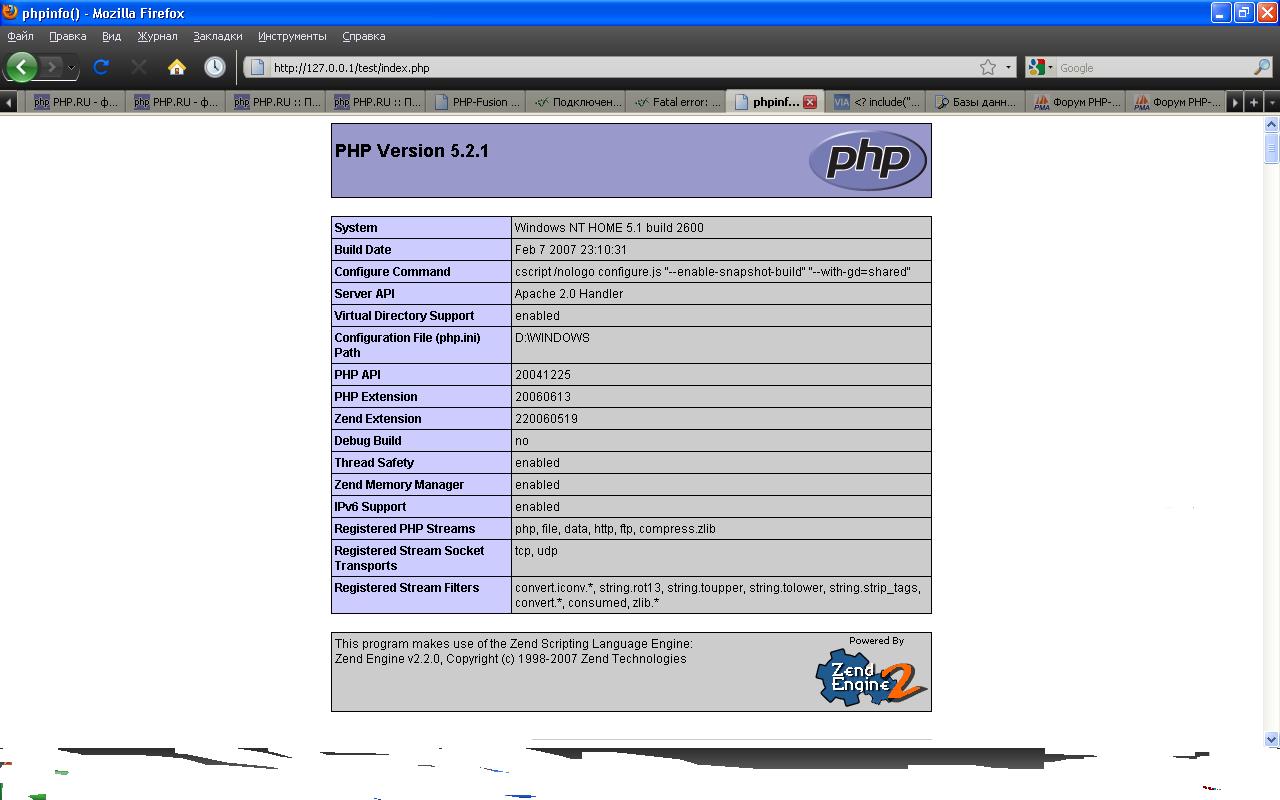
Task: Bookmark this page with the star icon
Action: [988, 67]
